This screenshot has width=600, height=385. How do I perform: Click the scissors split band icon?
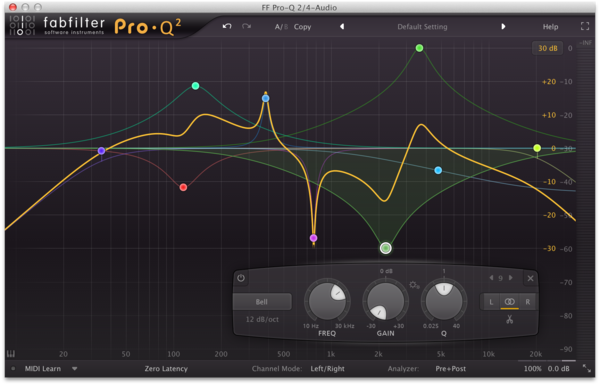509,319
